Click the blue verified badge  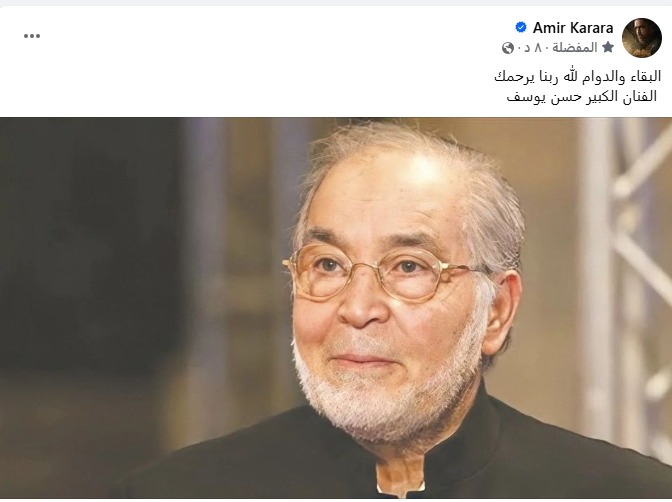[521, 27]
